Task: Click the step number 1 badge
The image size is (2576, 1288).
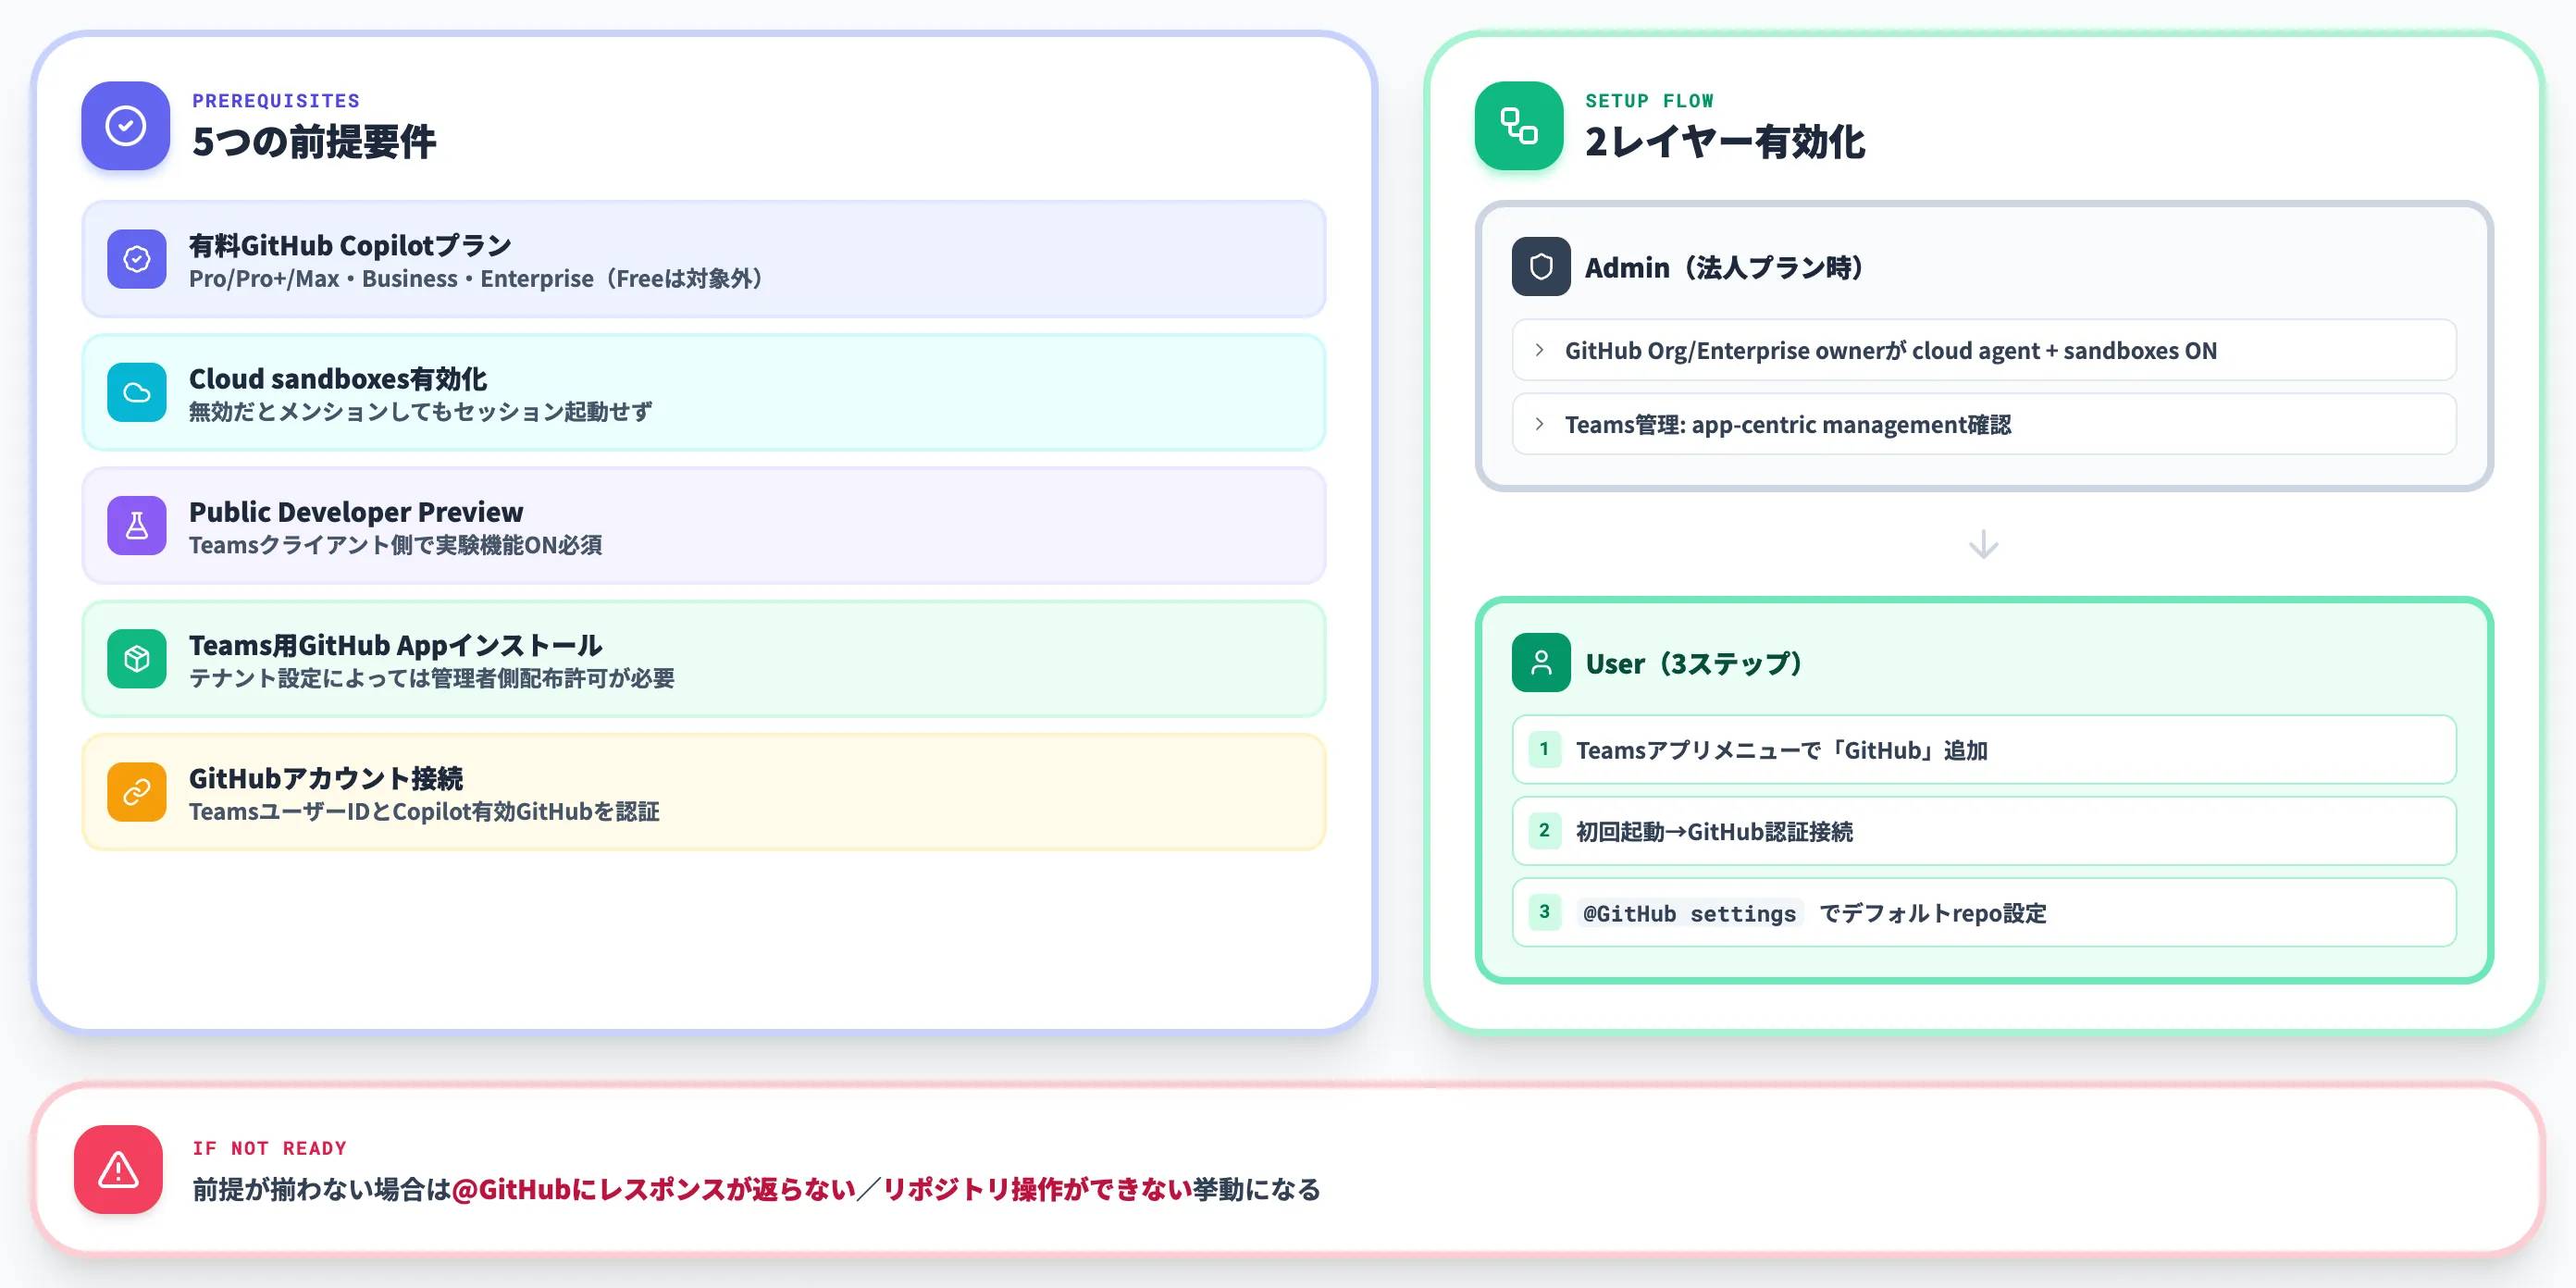Action: pos(1544,749)
